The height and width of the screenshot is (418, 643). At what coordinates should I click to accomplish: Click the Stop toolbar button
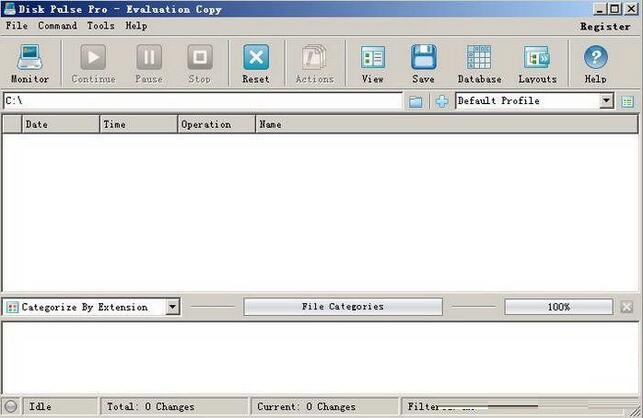click(200, 63)
